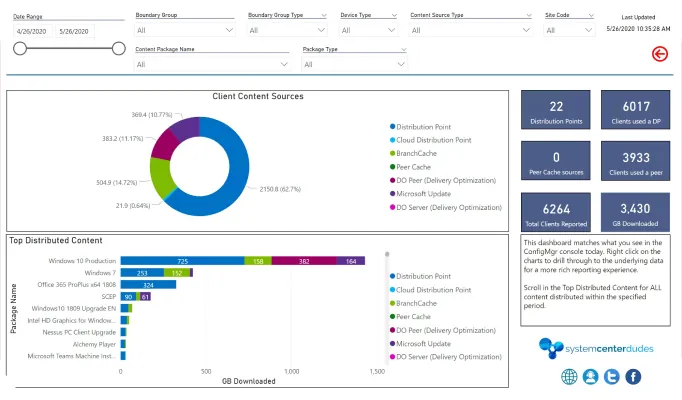Select the end handle of Date Range slider
The image size is (682, 400).
coord(118,48)
